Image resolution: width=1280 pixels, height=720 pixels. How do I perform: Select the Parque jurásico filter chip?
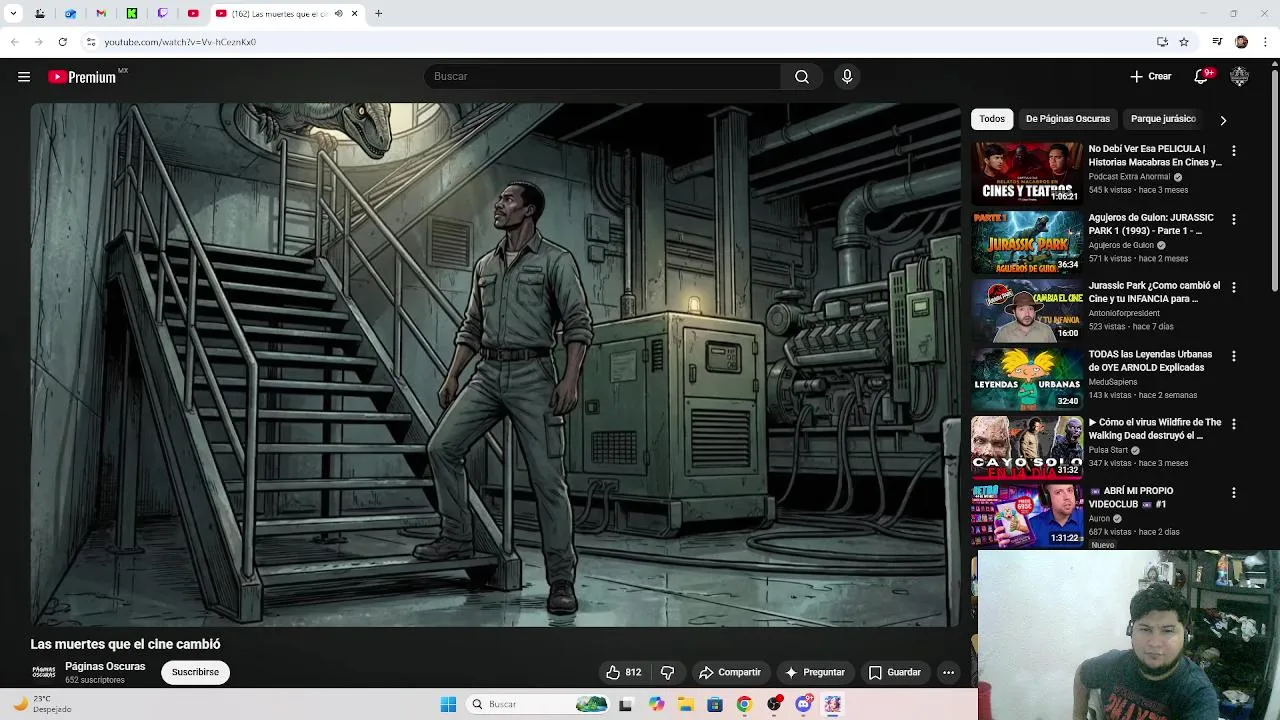click(1163, 119)
